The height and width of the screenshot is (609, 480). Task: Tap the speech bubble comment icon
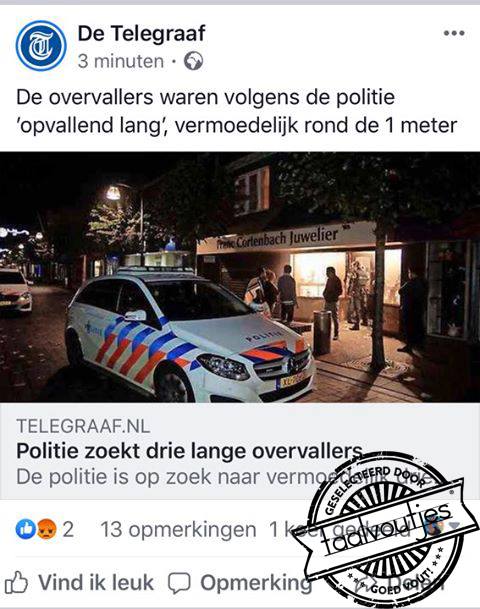[179, 583]
